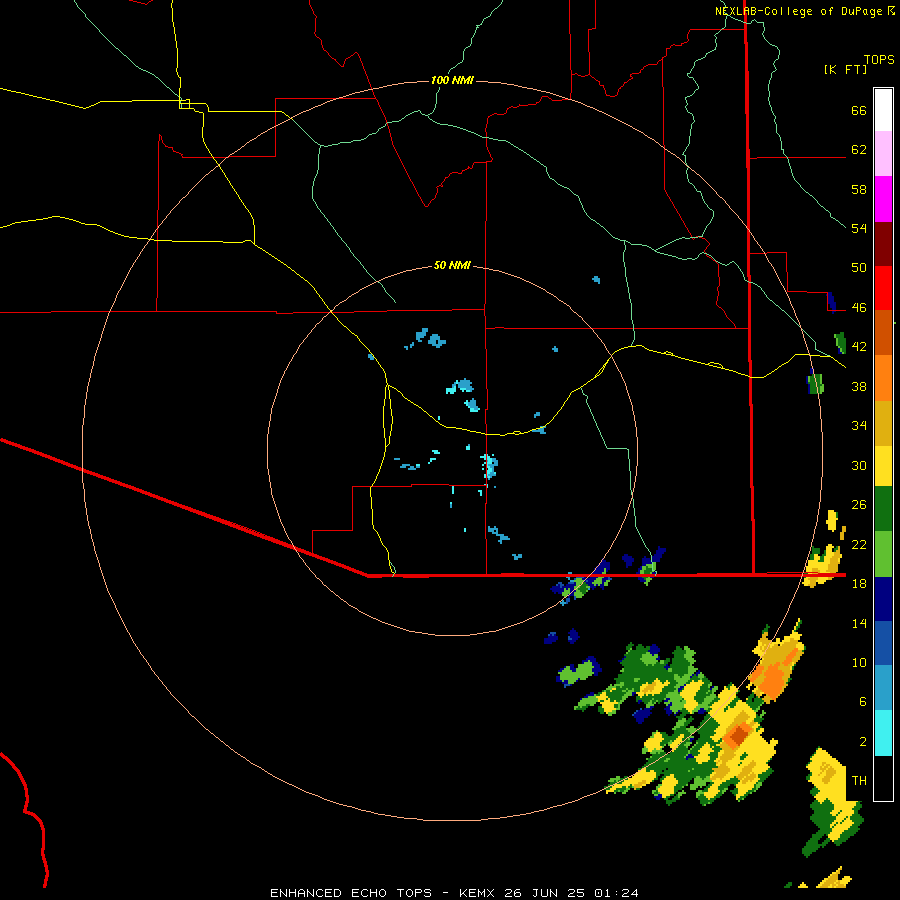Click the light green legend swatch
Viewport: 900px width, 900px height.
pyautogui.click(x=883, y=554)
